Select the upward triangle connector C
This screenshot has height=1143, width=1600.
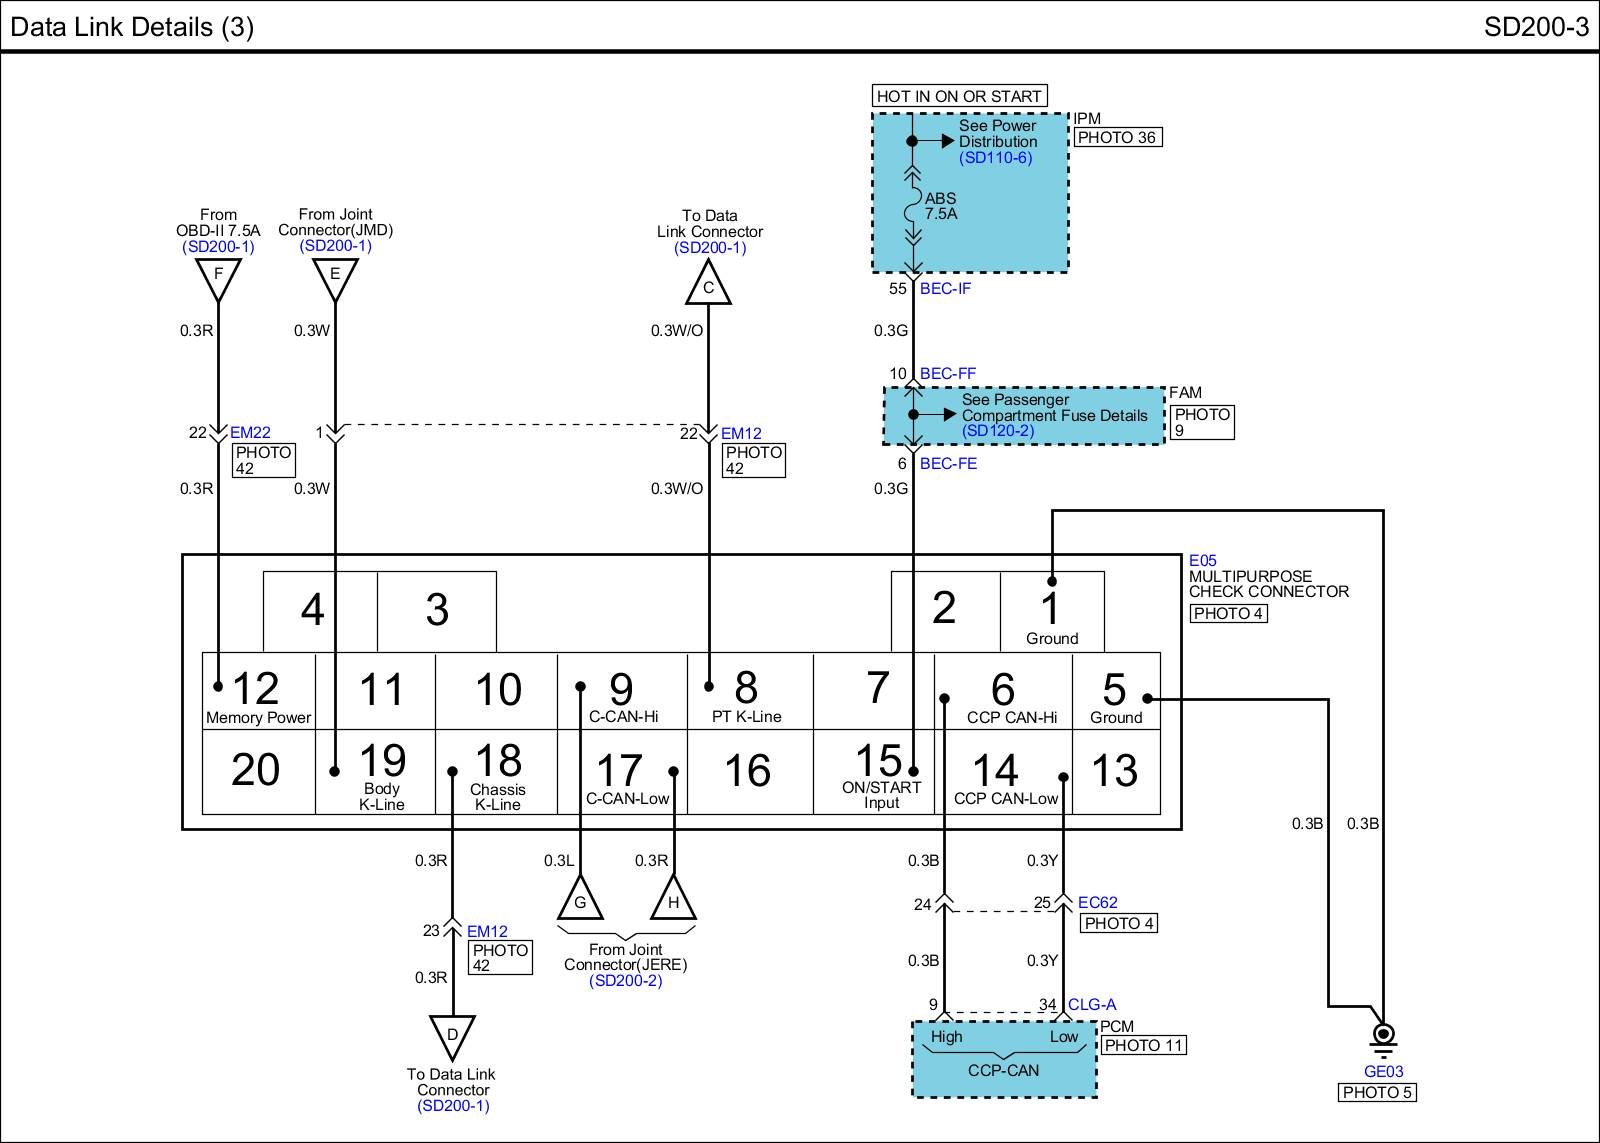tap(708, 285)
